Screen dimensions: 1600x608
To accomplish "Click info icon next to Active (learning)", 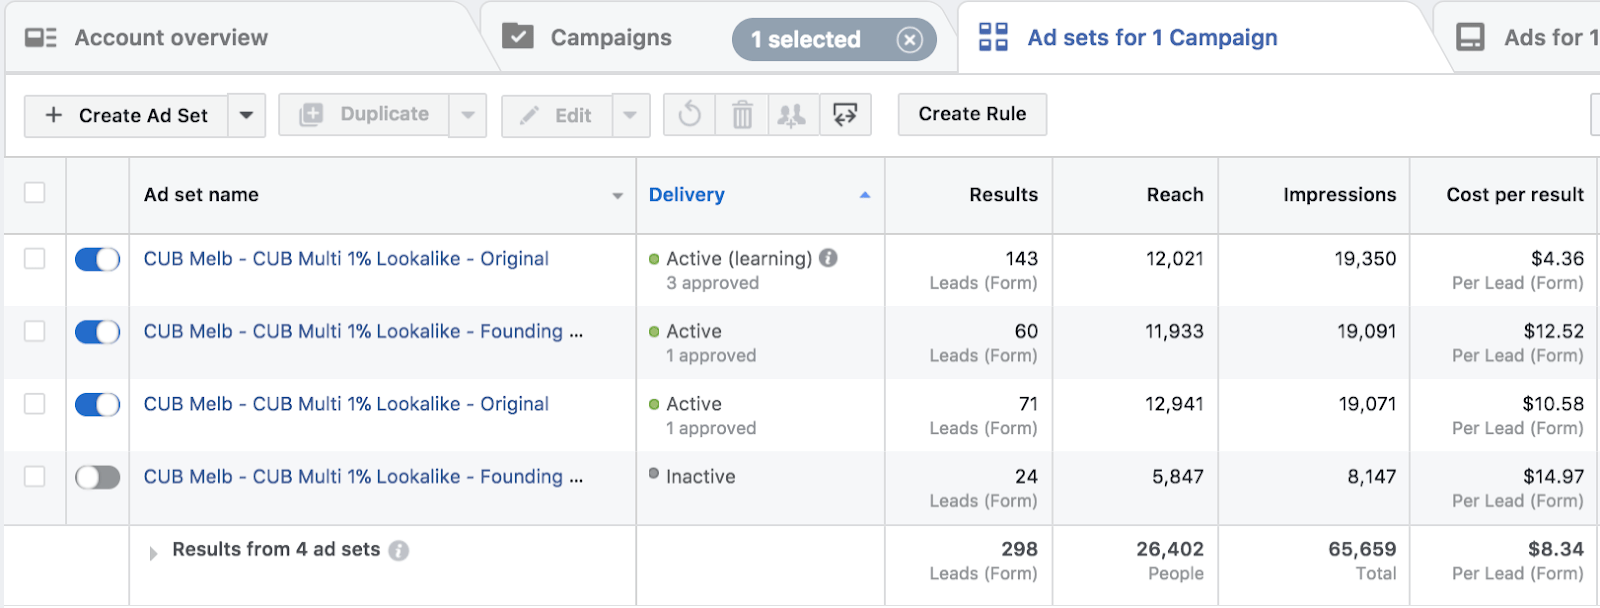I will click(828, 258).
